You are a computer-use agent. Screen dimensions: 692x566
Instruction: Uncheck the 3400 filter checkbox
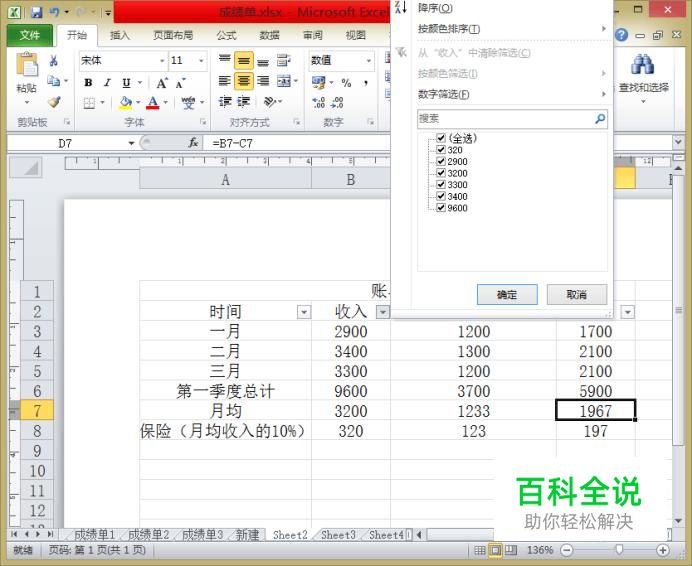click(440, 196)
